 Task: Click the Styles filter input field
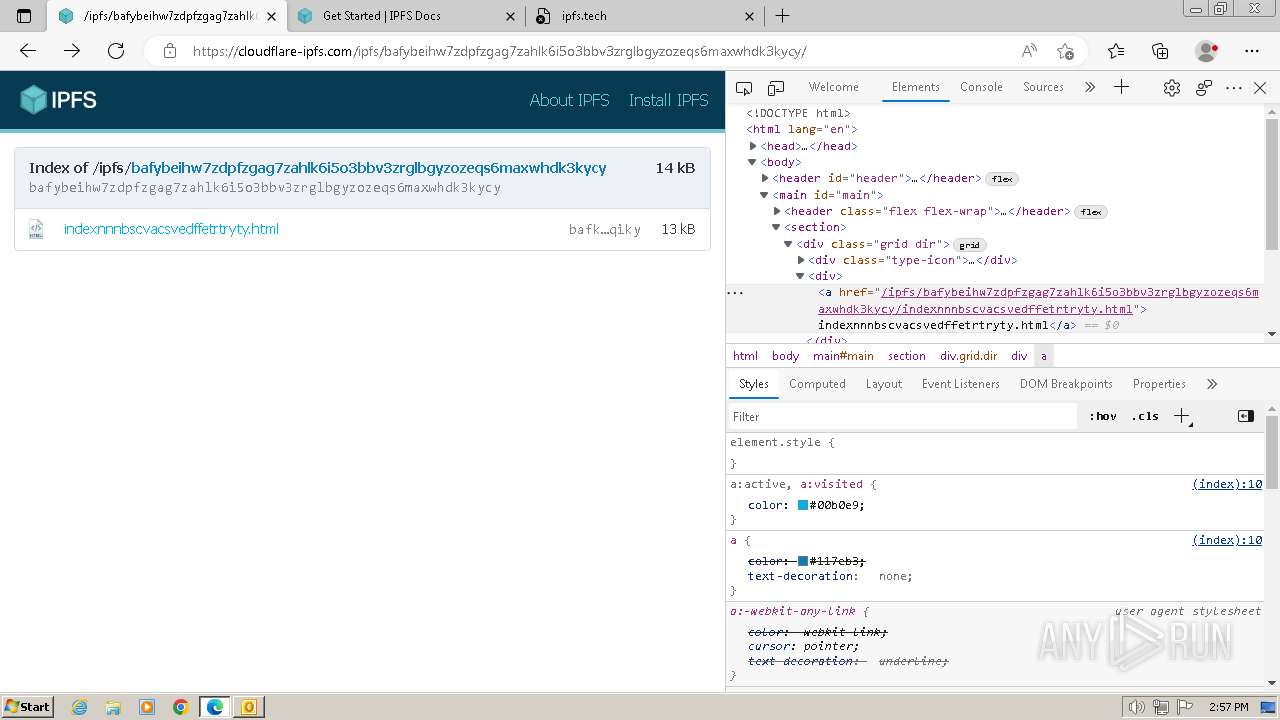pos(902,416)
